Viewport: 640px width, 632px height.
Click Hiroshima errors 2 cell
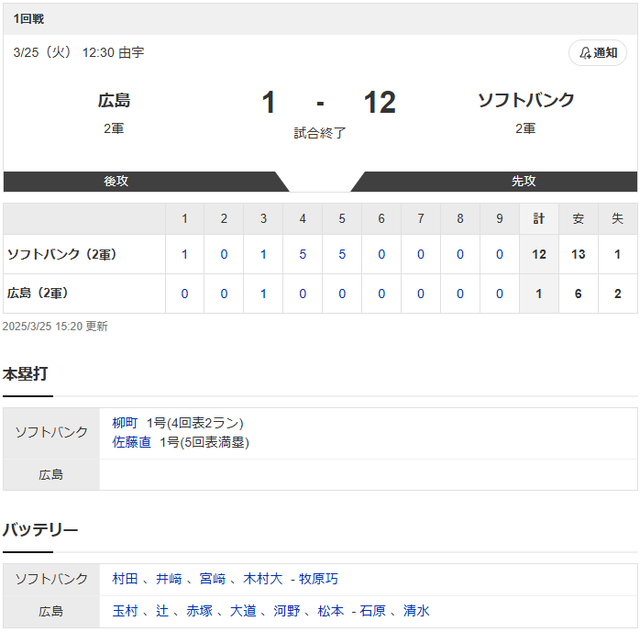point(618,294)
